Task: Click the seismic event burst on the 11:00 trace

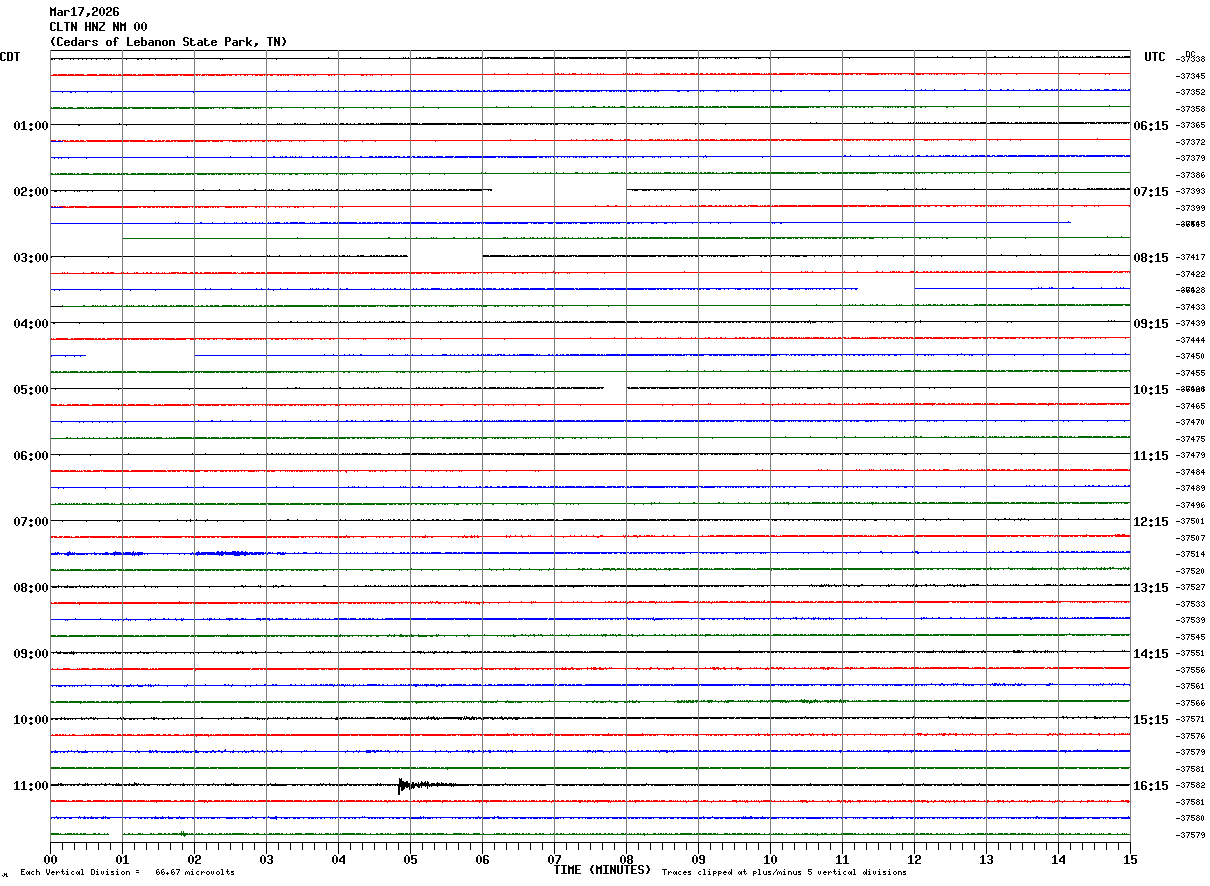Action: (x=418, y=785)
